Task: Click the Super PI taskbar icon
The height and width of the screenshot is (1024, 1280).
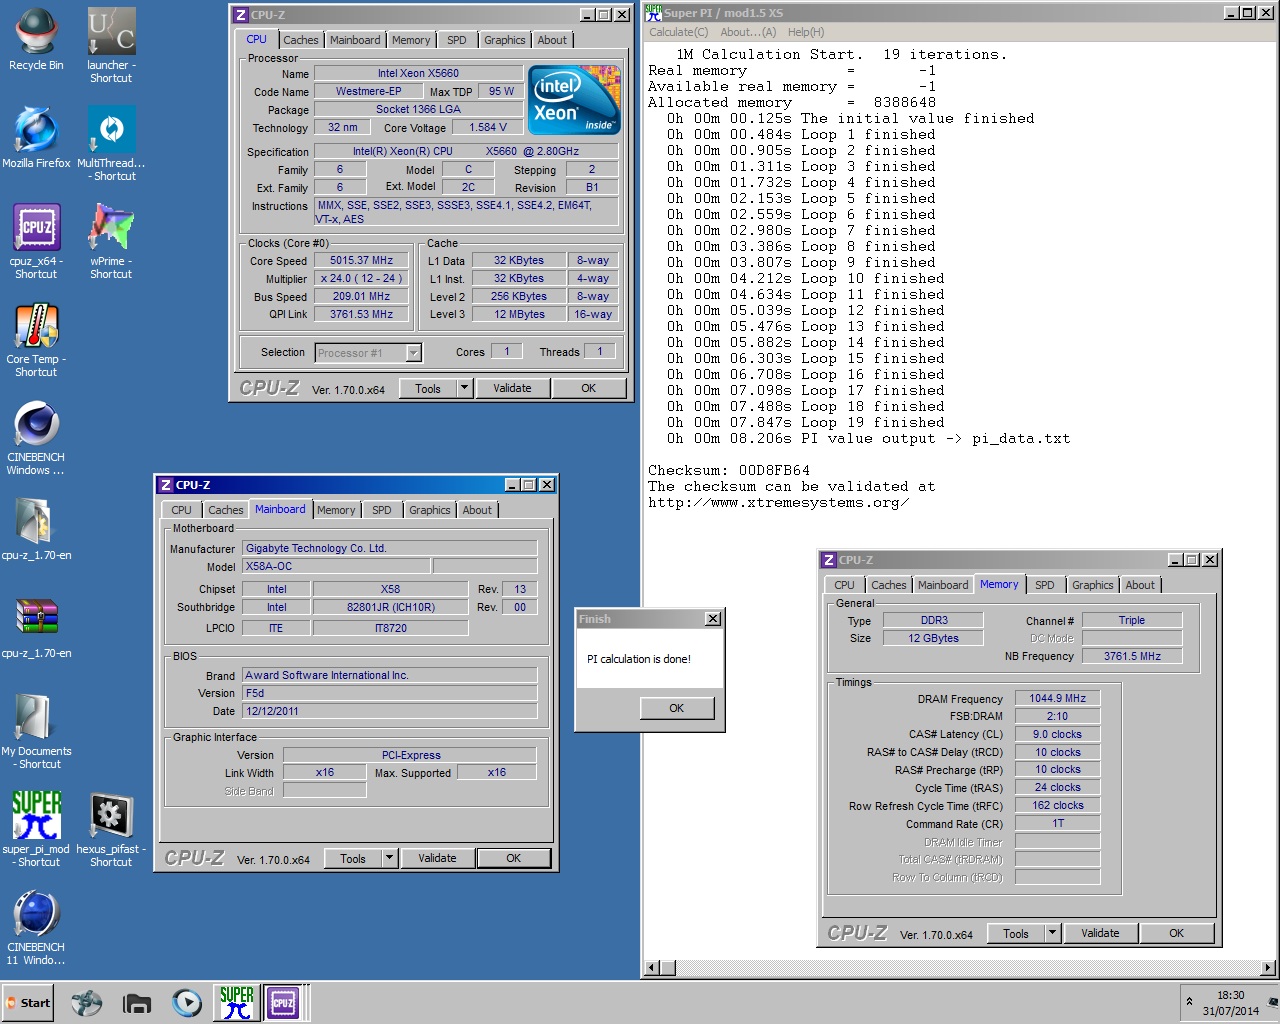Action: tap(237, 1003)
